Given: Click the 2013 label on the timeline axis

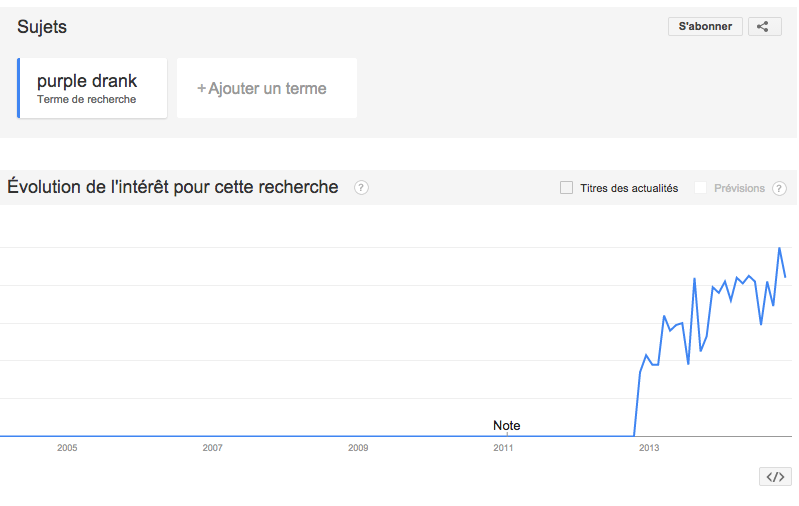Looking at the screenshot, I should (649, 448).
